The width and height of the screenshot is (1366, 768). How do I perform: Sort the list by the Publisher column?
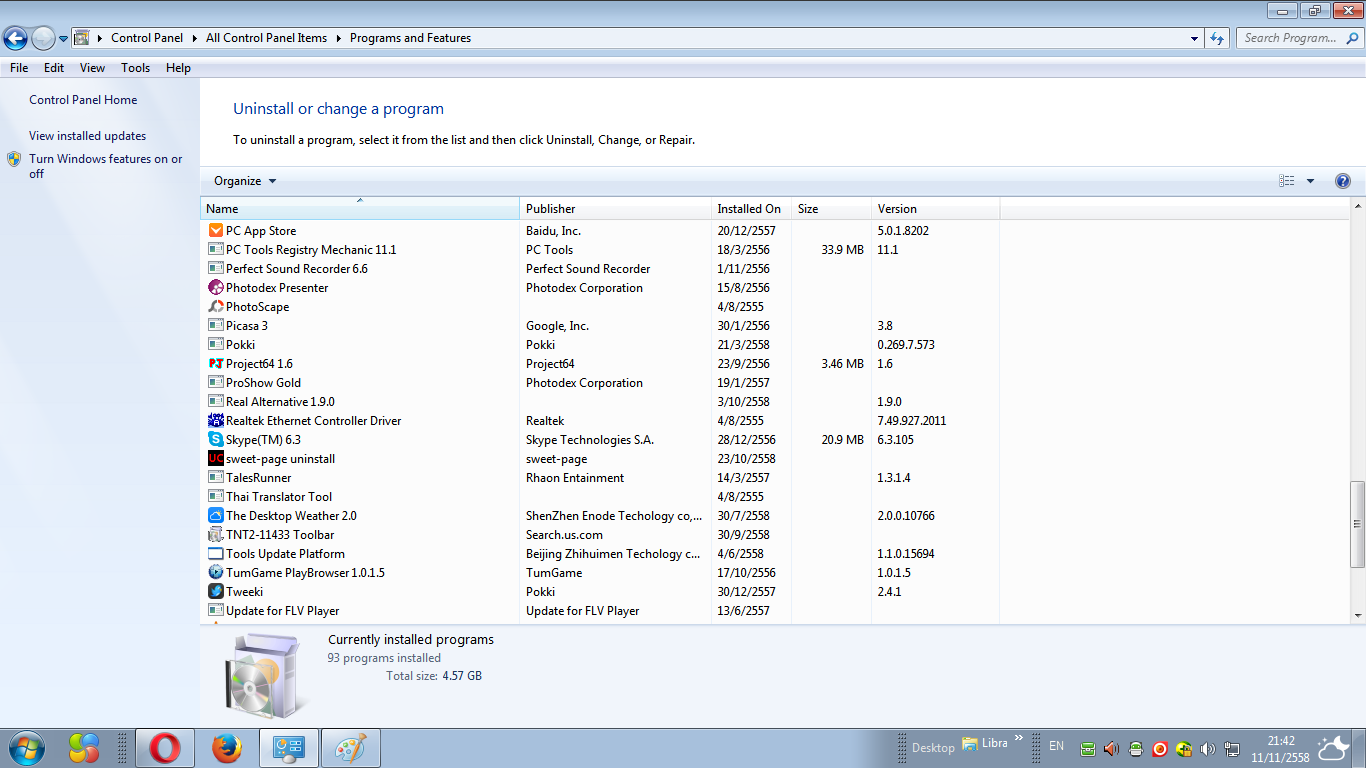tap(615, 208)
